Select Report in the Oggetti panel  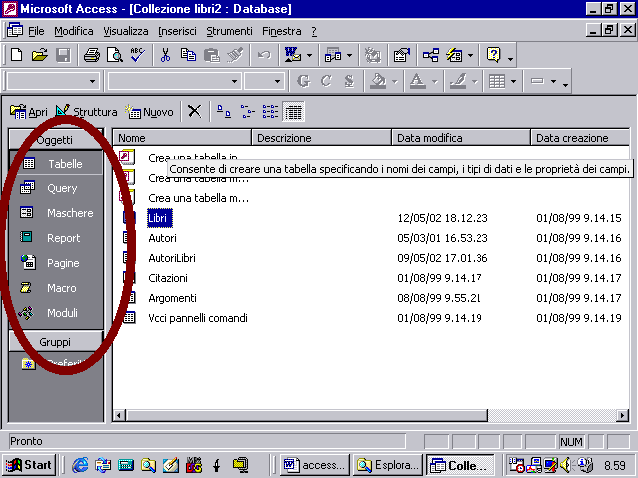tap(56, 238)
